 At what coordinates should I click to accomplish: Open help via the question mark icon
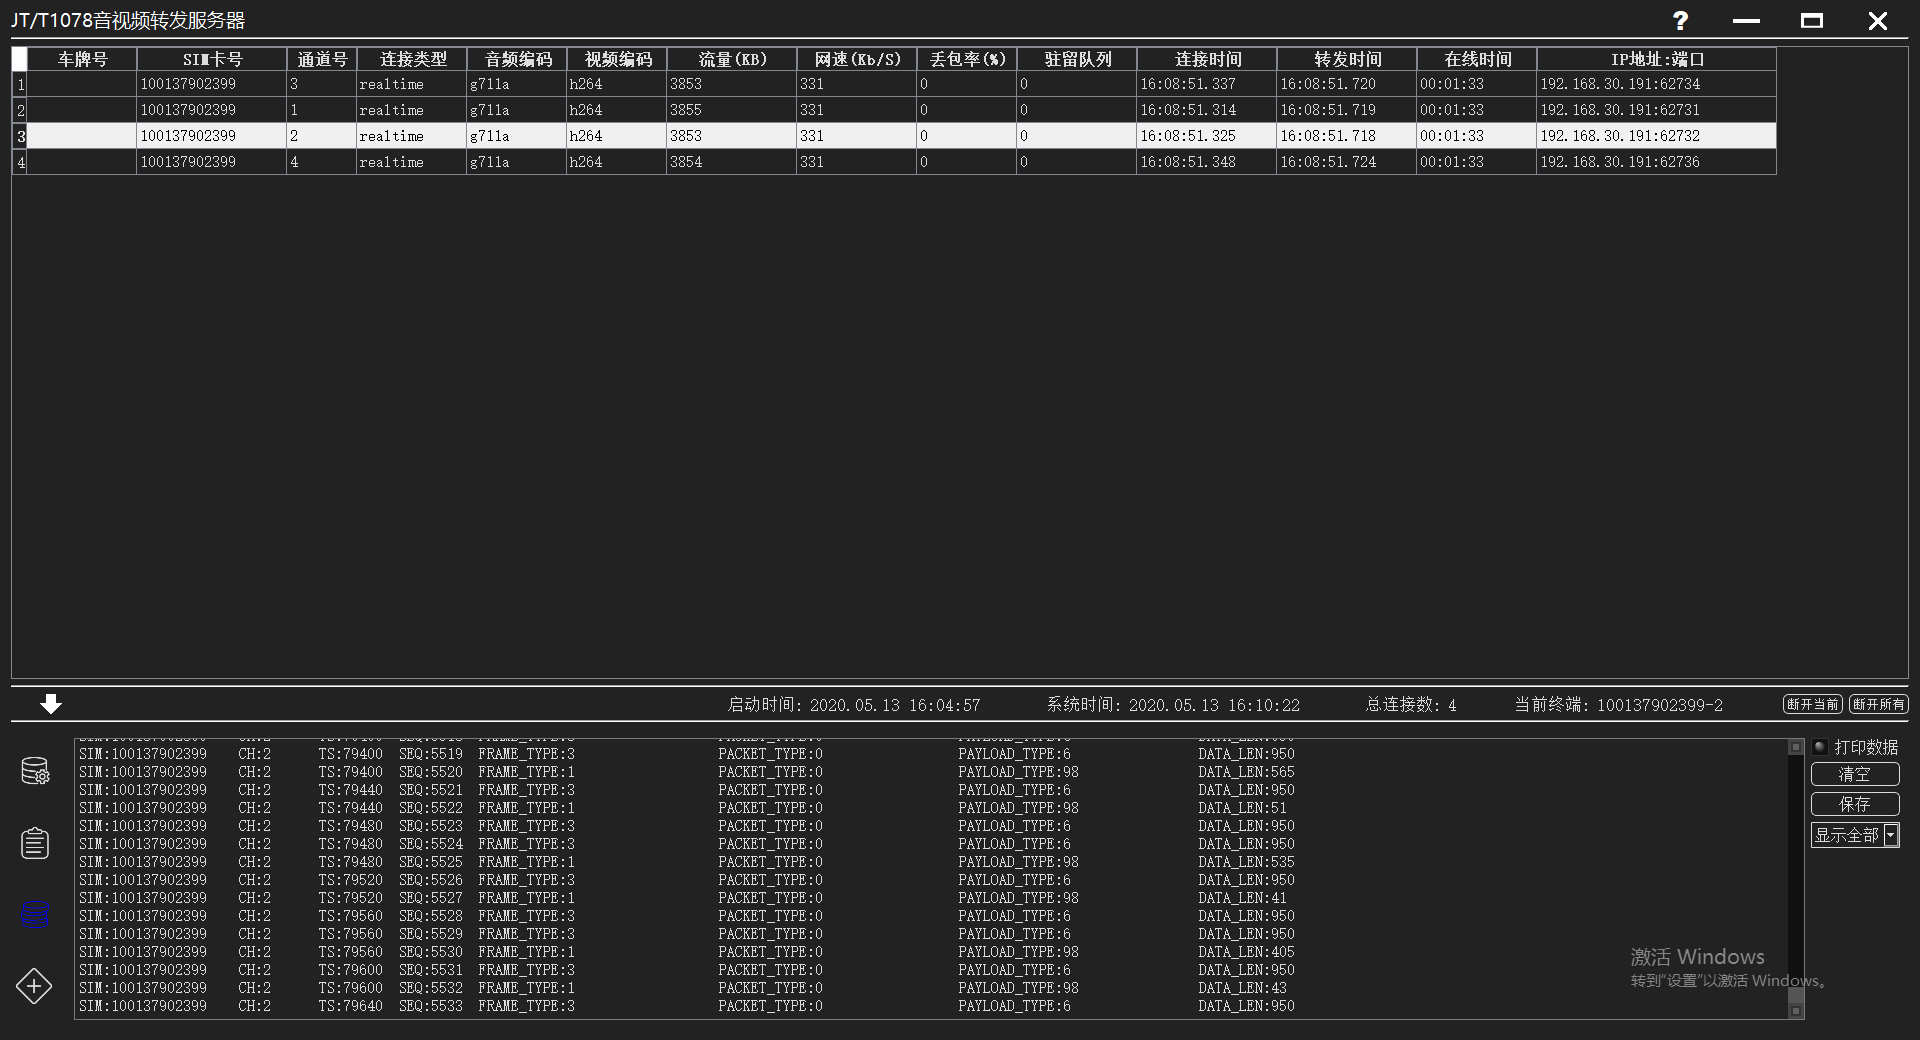(x=1679, y=21)
